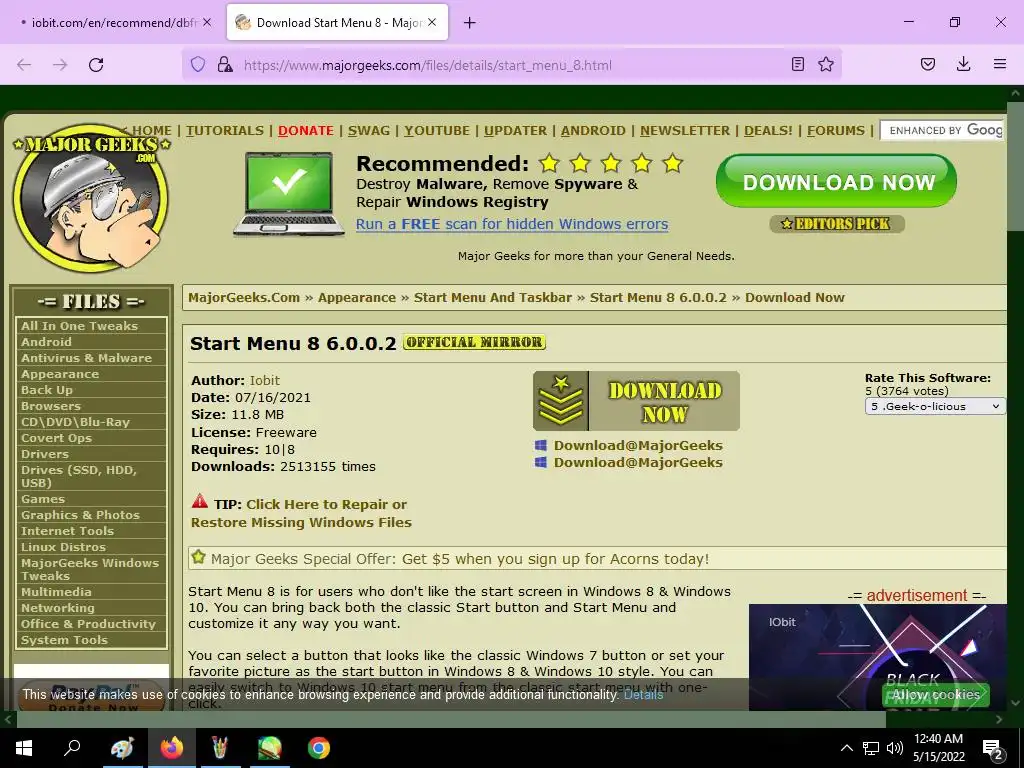Open notification center icon

pos(993,748)
